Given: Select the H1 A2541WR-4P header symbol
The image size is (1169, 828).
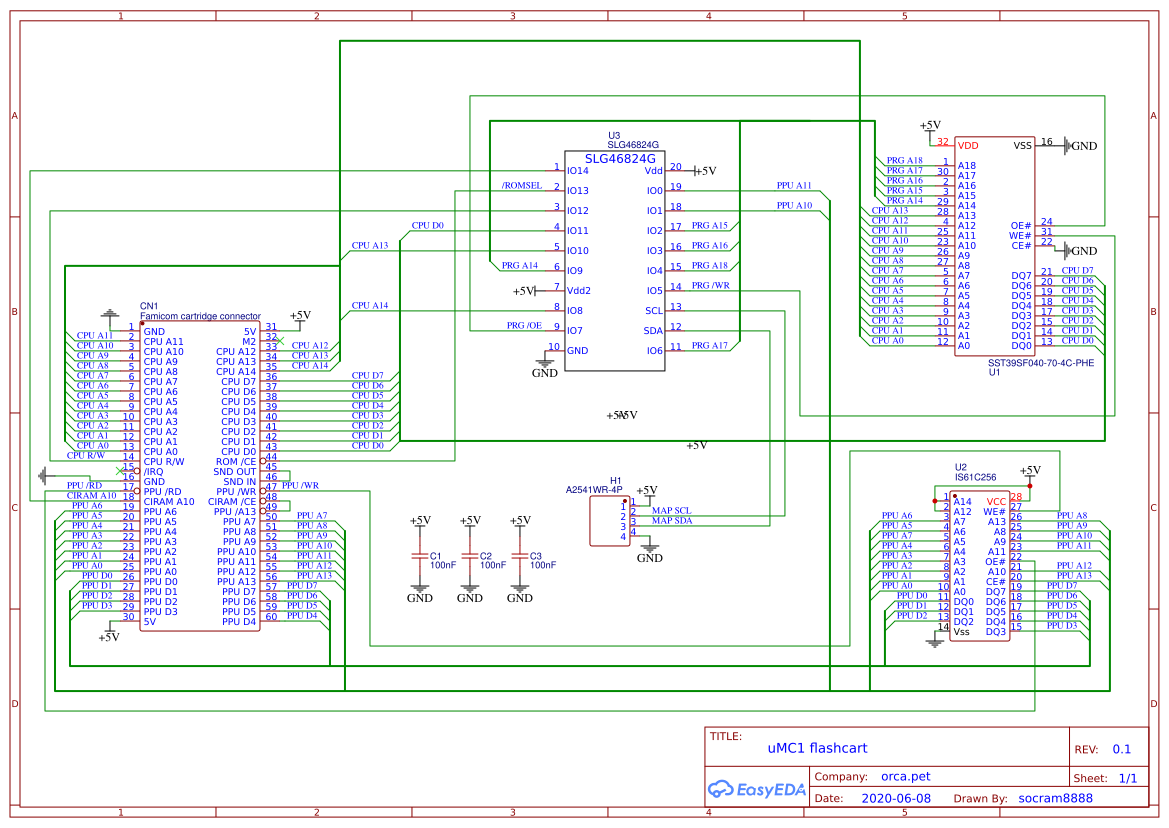Looking at the screenshot, I should click(609, 521).
